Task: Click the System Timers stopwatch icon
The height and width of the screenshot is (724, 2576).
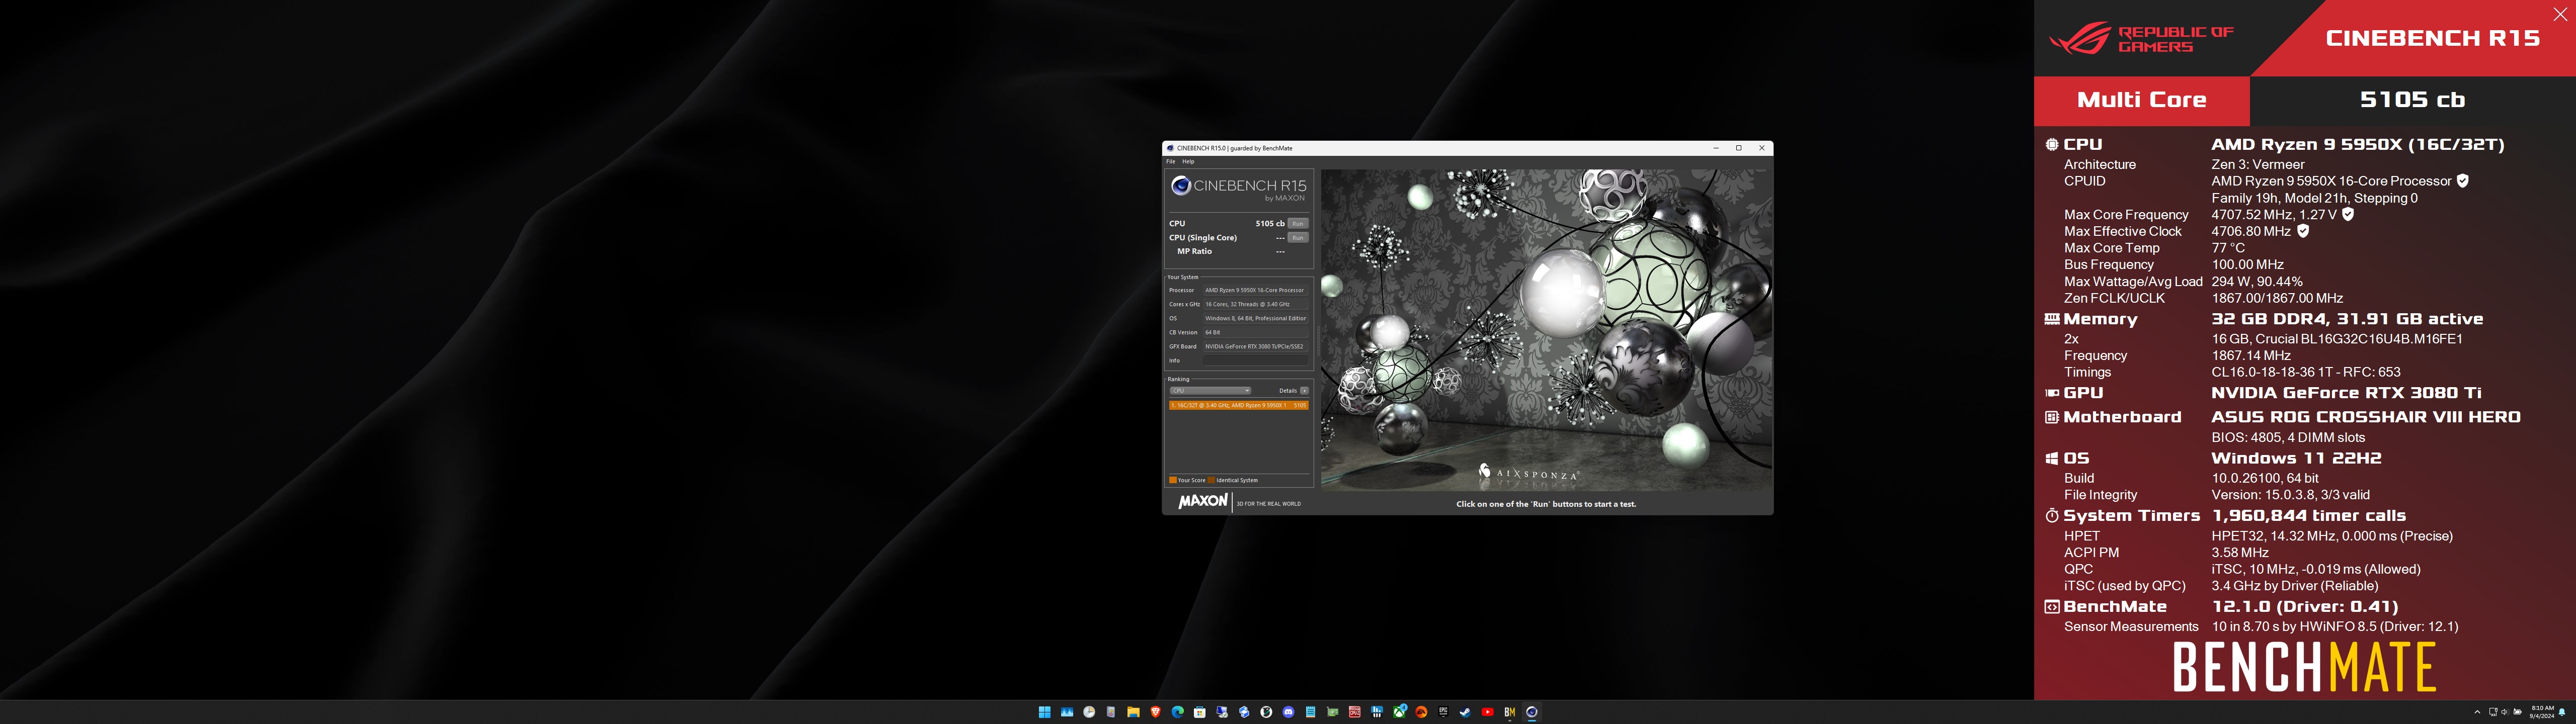Action: tap(2051, 516)
